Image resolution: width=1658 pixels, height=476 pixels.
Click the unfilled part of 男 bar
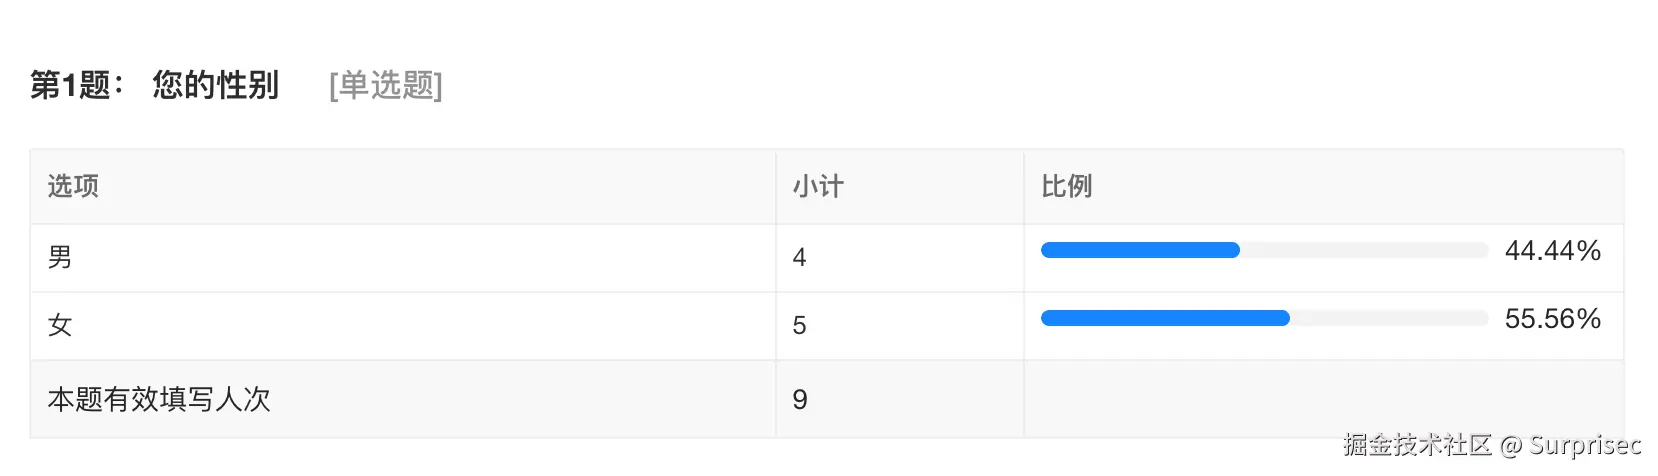(x=1365, y=250)
